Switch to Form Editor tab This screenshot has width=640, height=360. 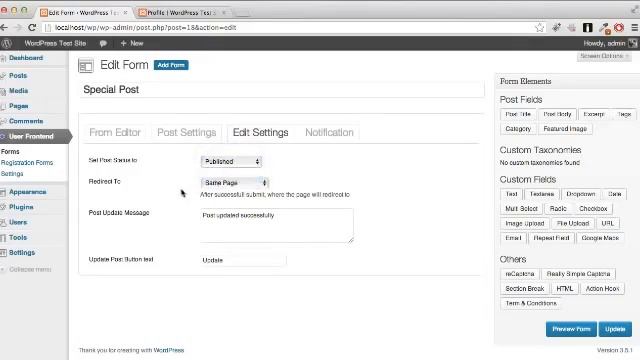(x=115, y=133)
